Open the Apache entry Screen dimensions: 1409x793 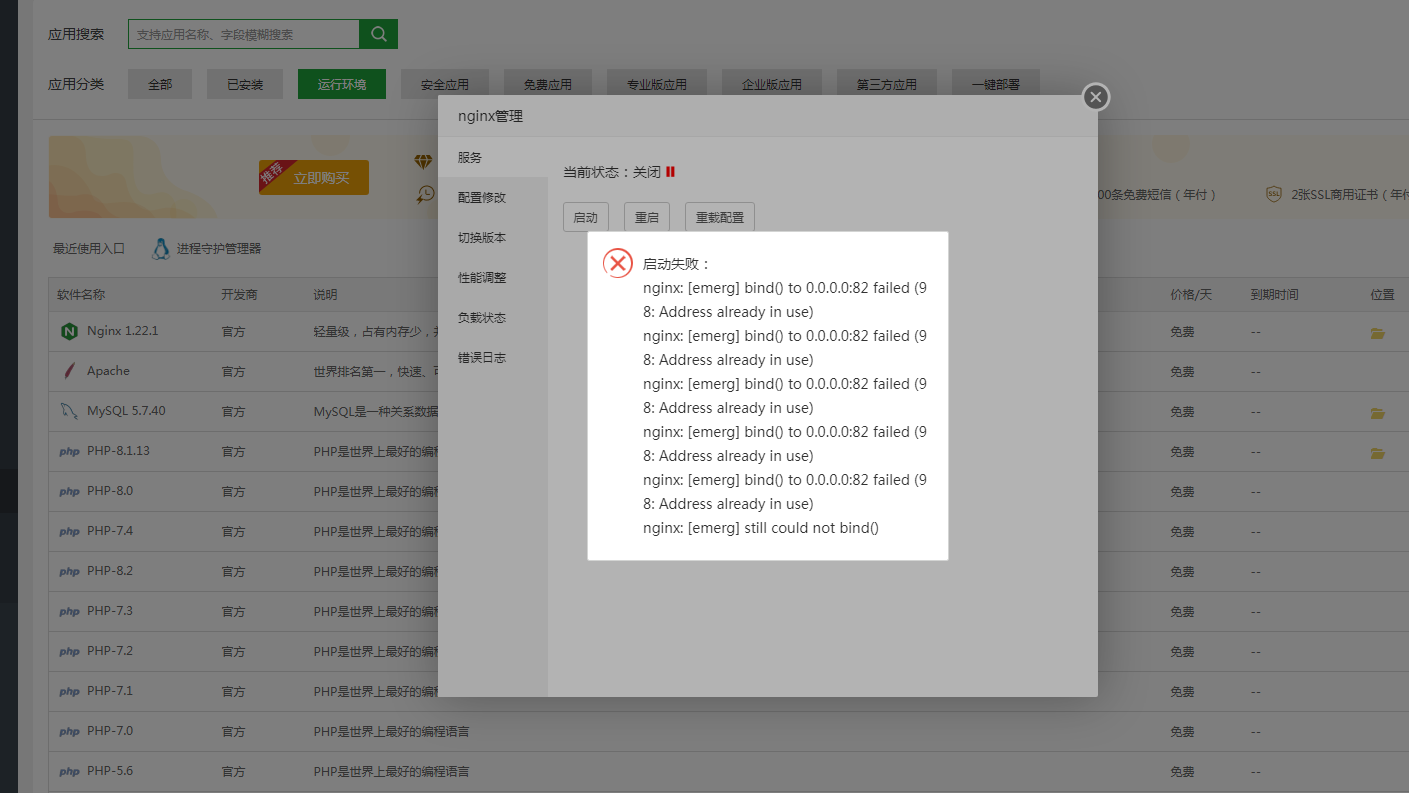(108, 371)
